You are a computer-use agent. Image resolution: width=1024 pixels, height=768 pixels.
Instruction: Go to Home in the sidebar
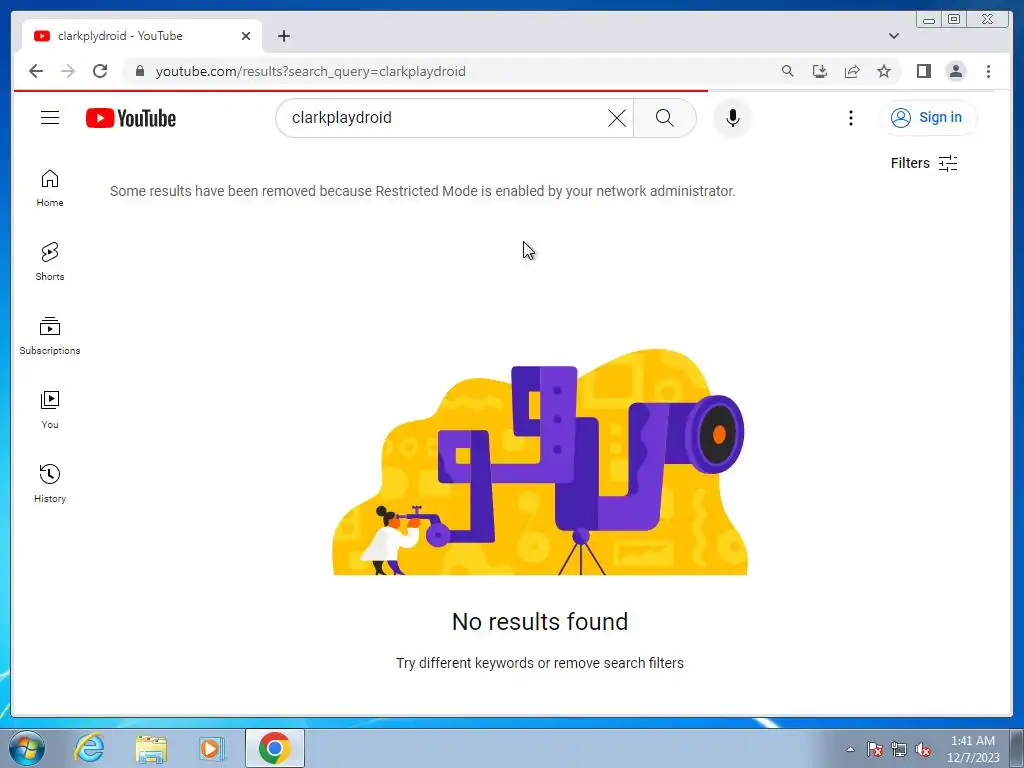click(50, 189)
